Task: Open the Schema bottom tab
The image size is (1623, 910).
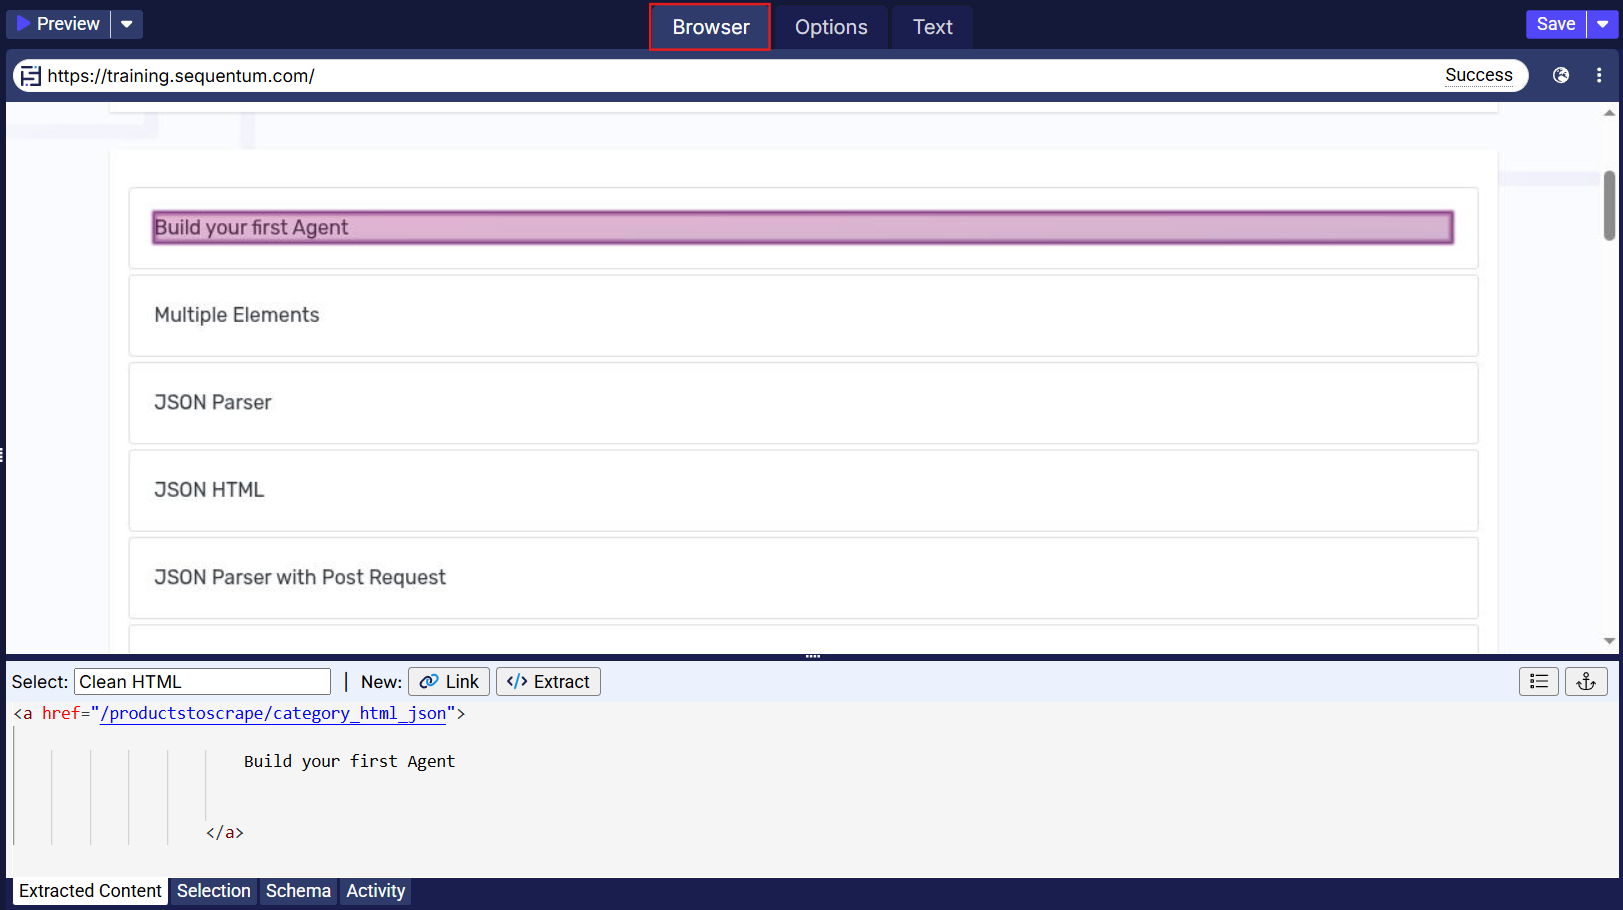Action: tap(298, 890)
